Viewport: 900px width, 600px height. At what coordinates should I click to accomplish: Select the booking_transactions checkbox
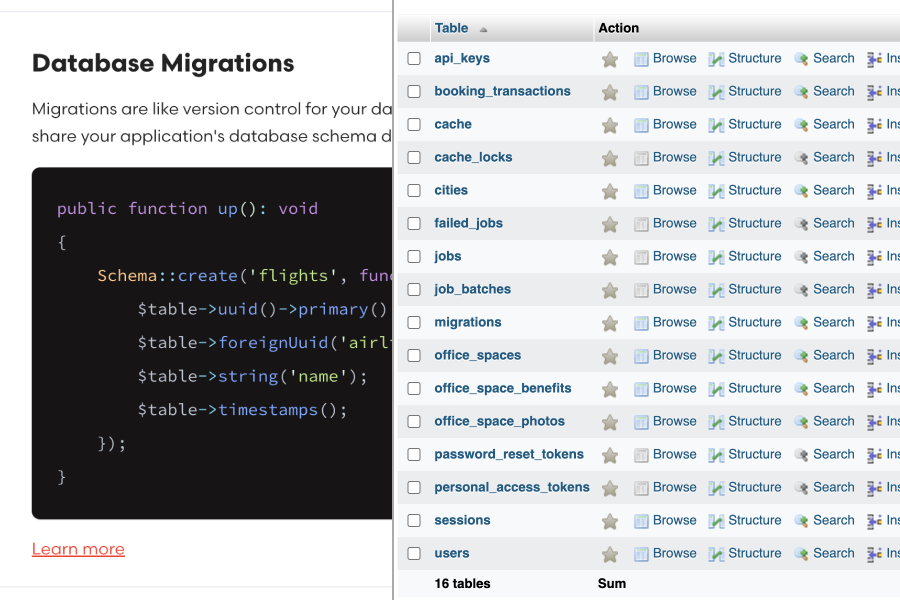(414, 91)
